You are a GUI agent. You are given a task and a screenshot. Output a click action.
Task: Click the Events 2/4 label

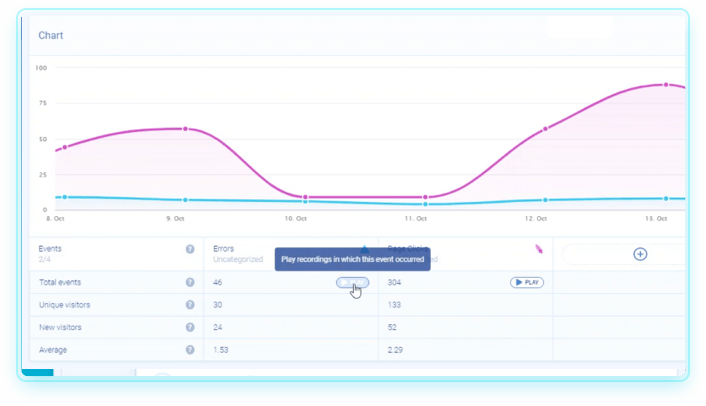(50, 254)
